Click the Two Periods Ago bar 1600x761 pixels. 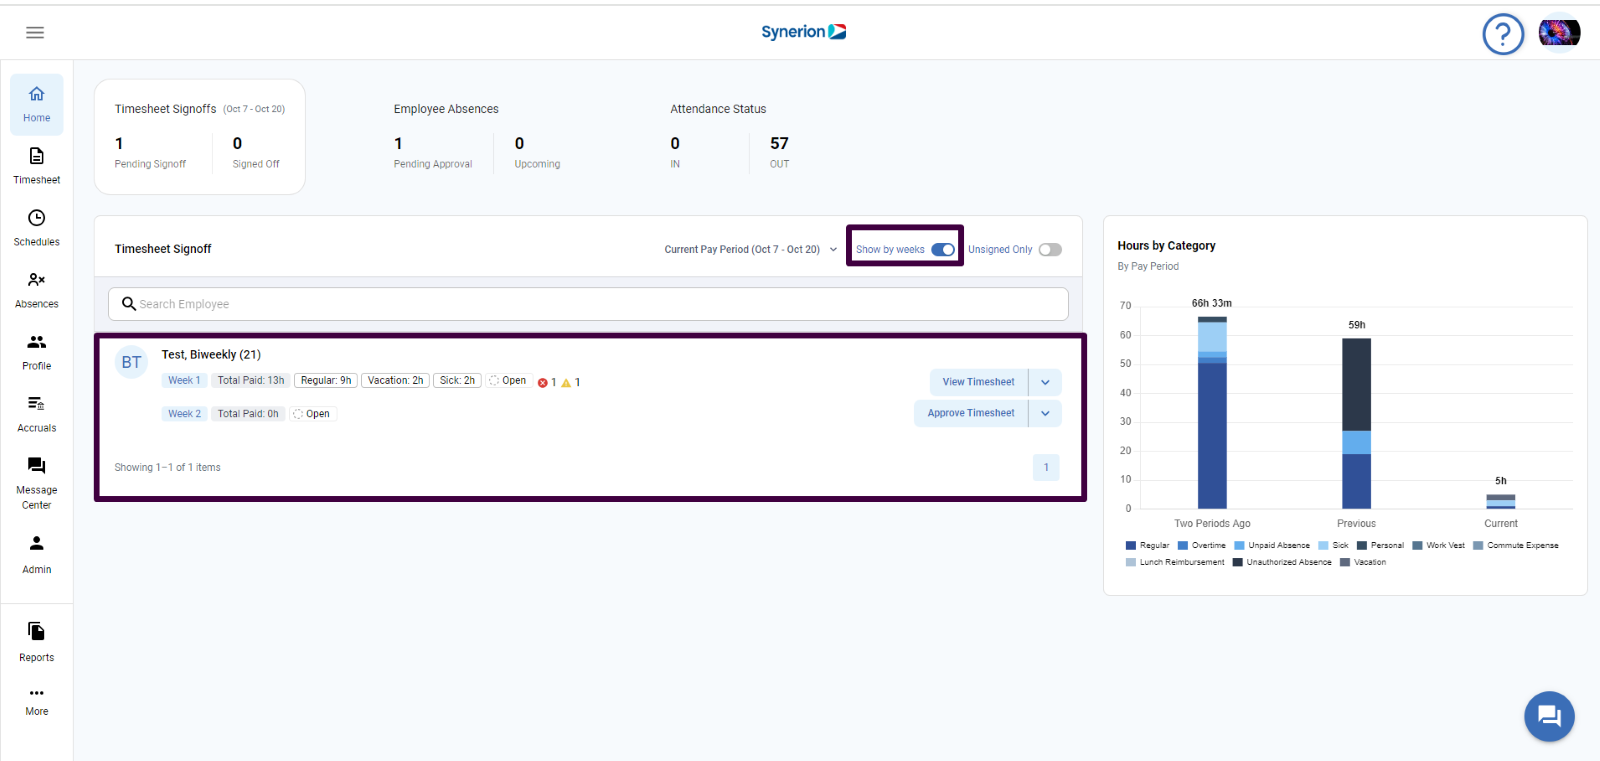click(x=1212, y=412)
